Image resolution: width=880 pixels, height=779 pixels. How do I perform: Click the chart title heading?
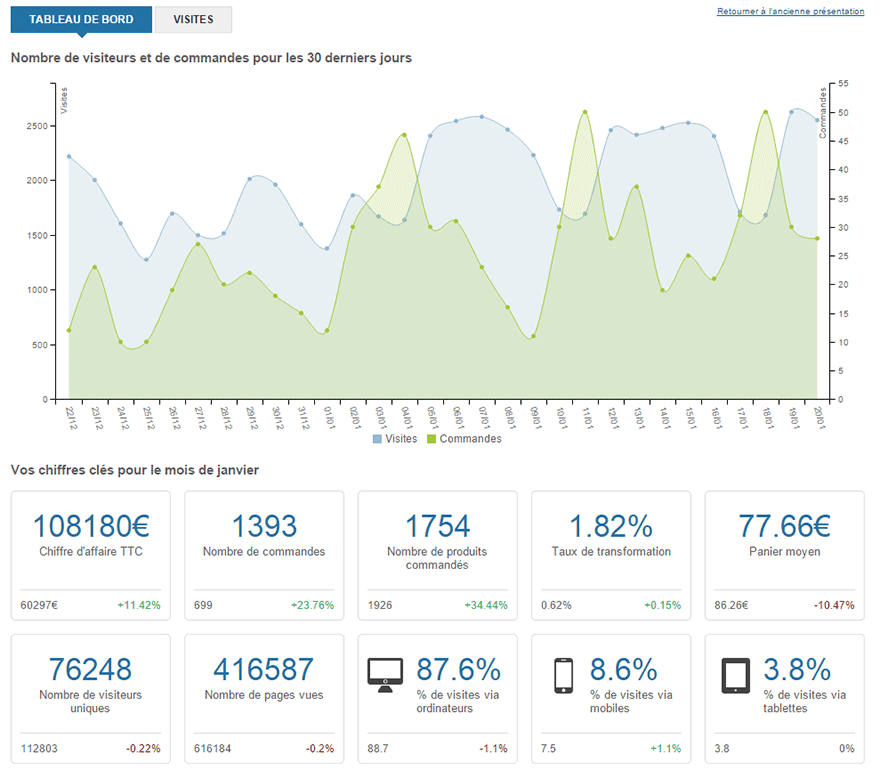[211, 58]
